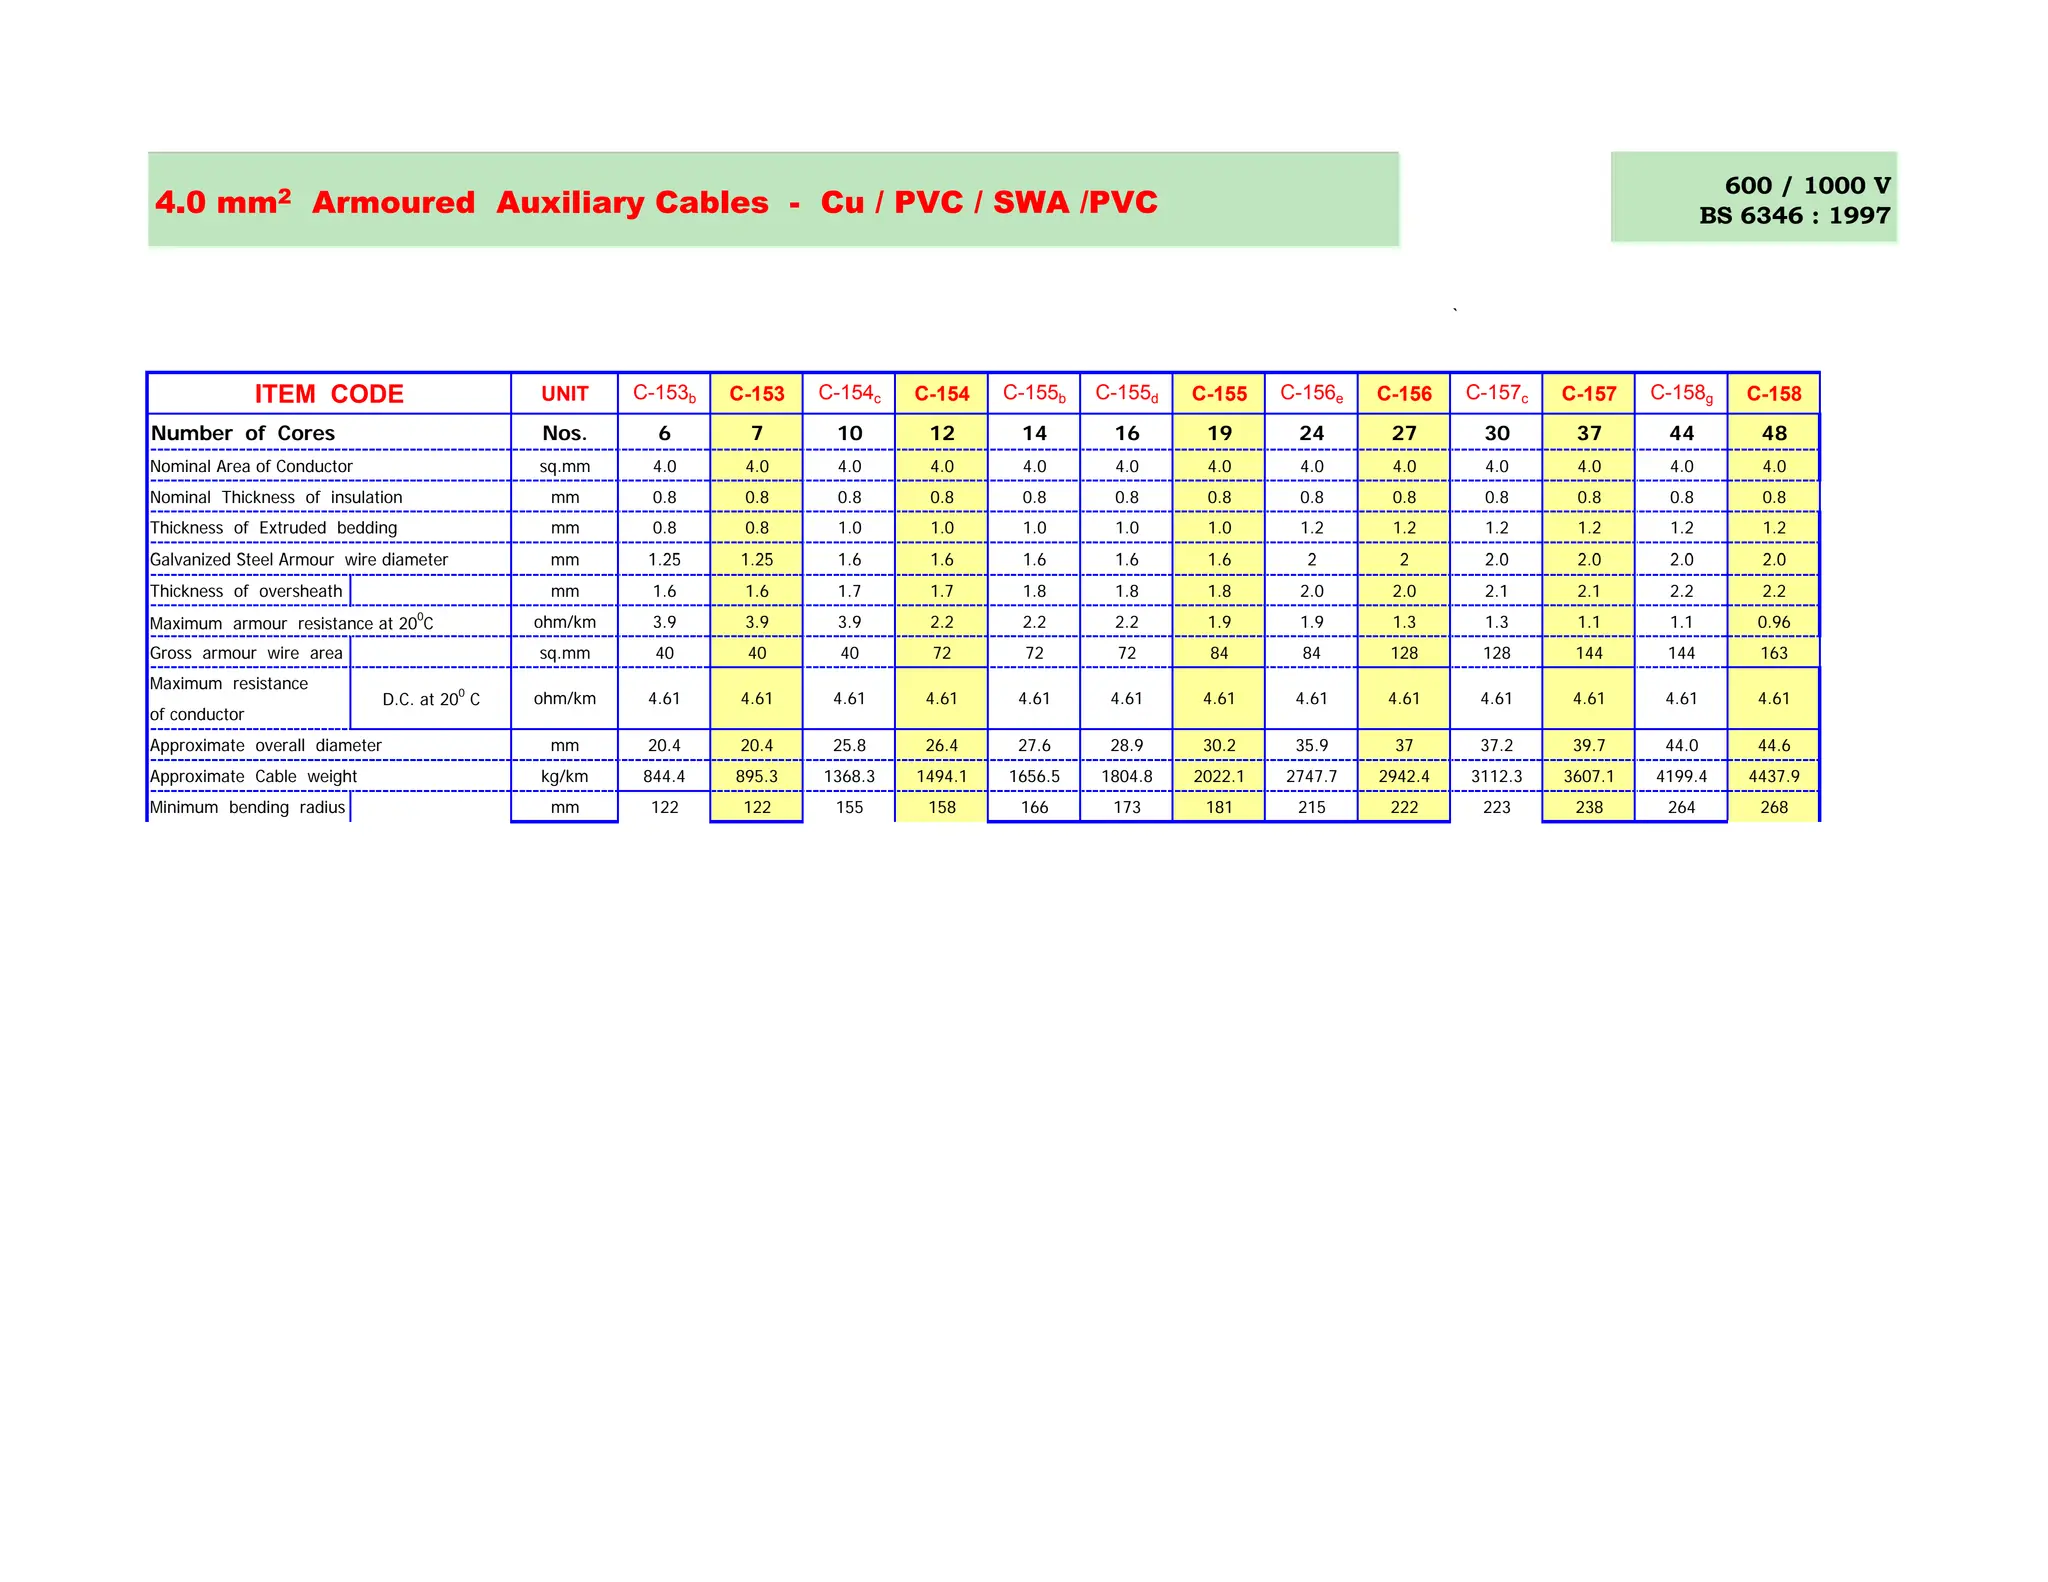
Task: Click the D.C. at 20° C cell
Action: 430,699
